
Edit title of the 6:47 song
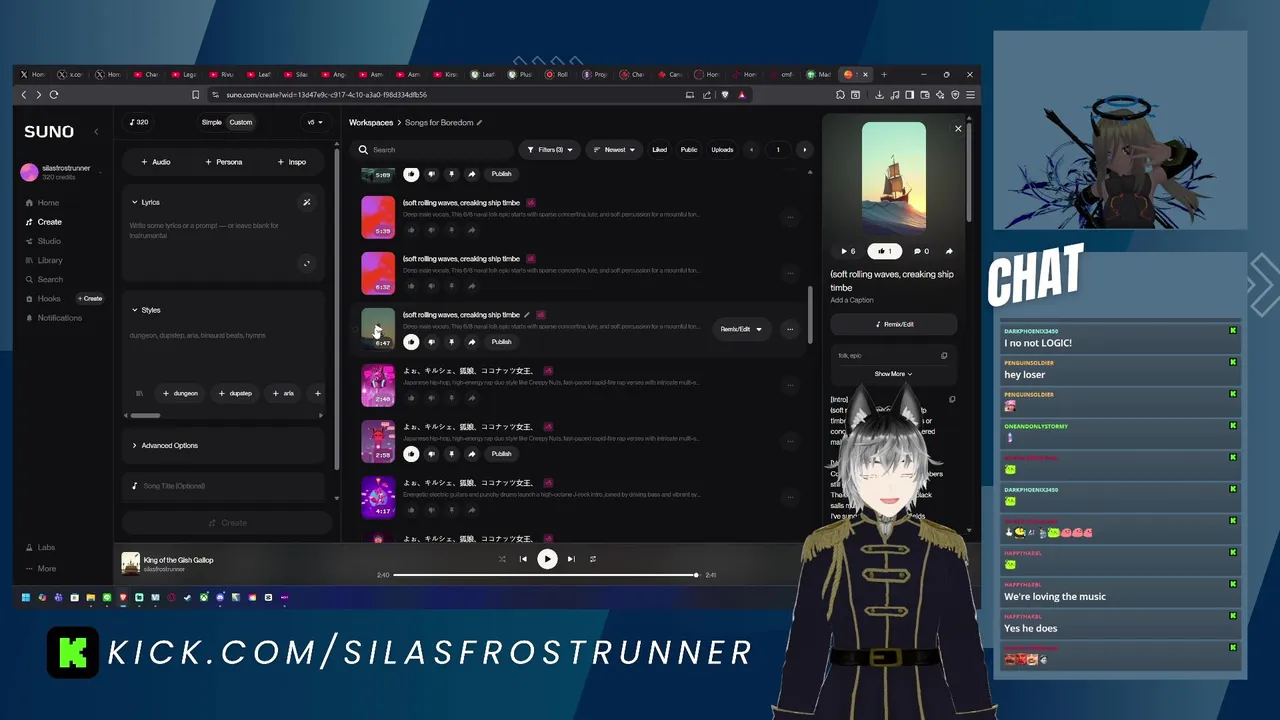click(527, 315)
